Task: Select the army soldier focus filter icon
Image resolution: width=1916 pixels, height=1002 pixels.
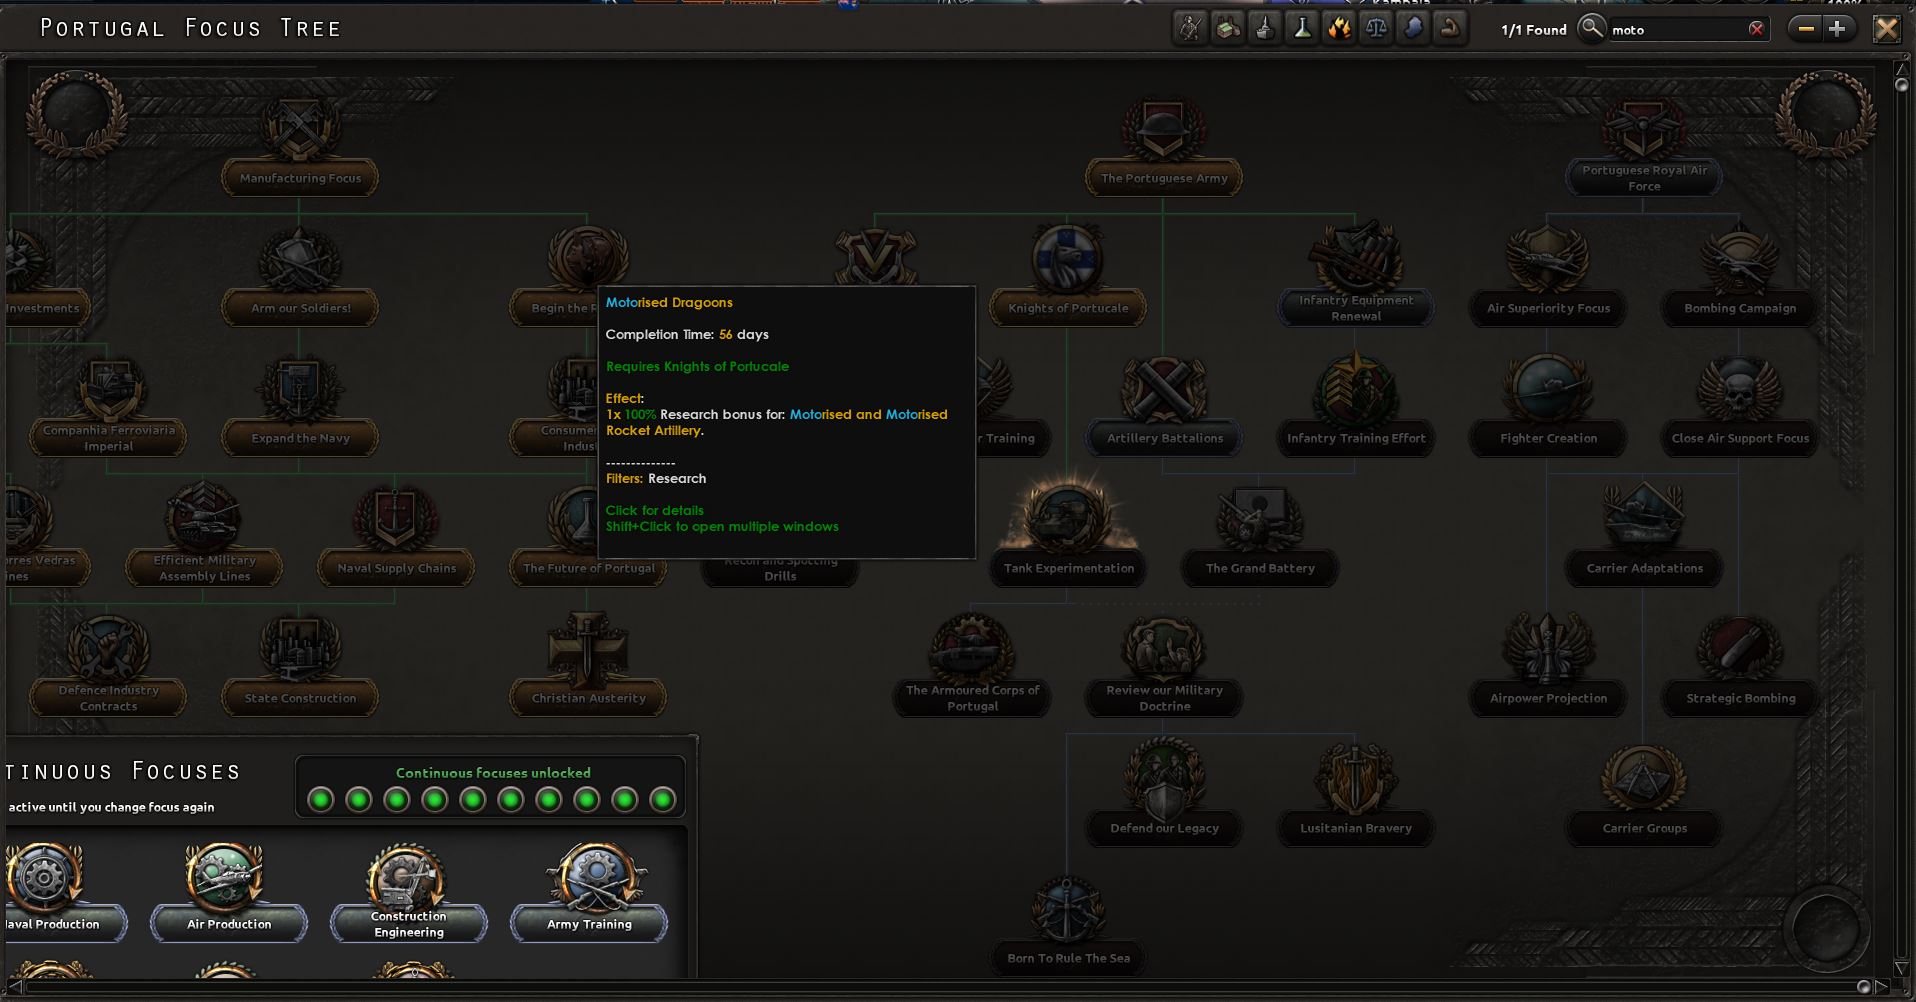Action: click(1191, 28)
